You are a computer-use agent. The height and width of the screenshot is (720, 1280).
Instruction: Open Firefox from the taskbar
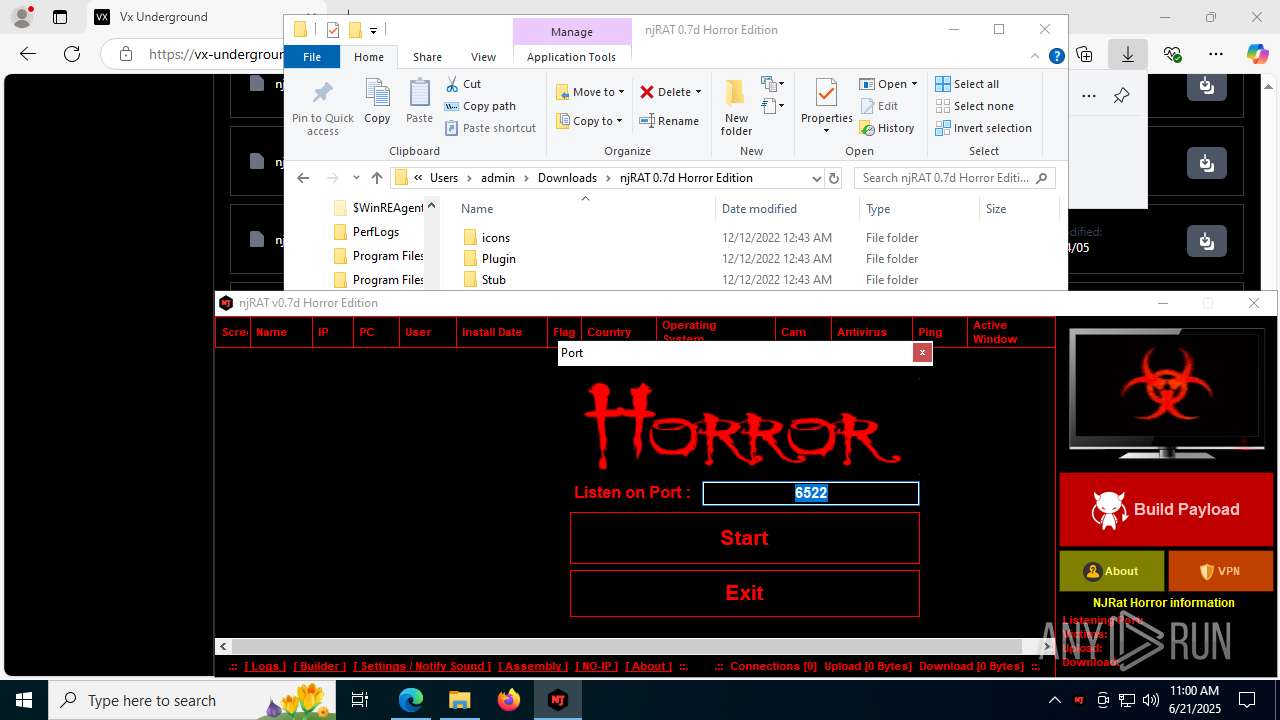(509, 700)
